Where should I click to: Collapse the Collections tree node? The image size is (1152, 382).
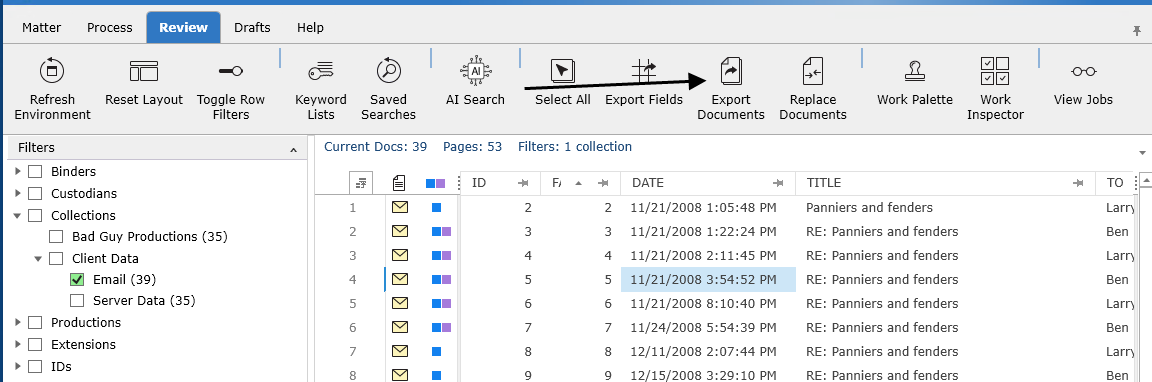click(x=18, y=215)
